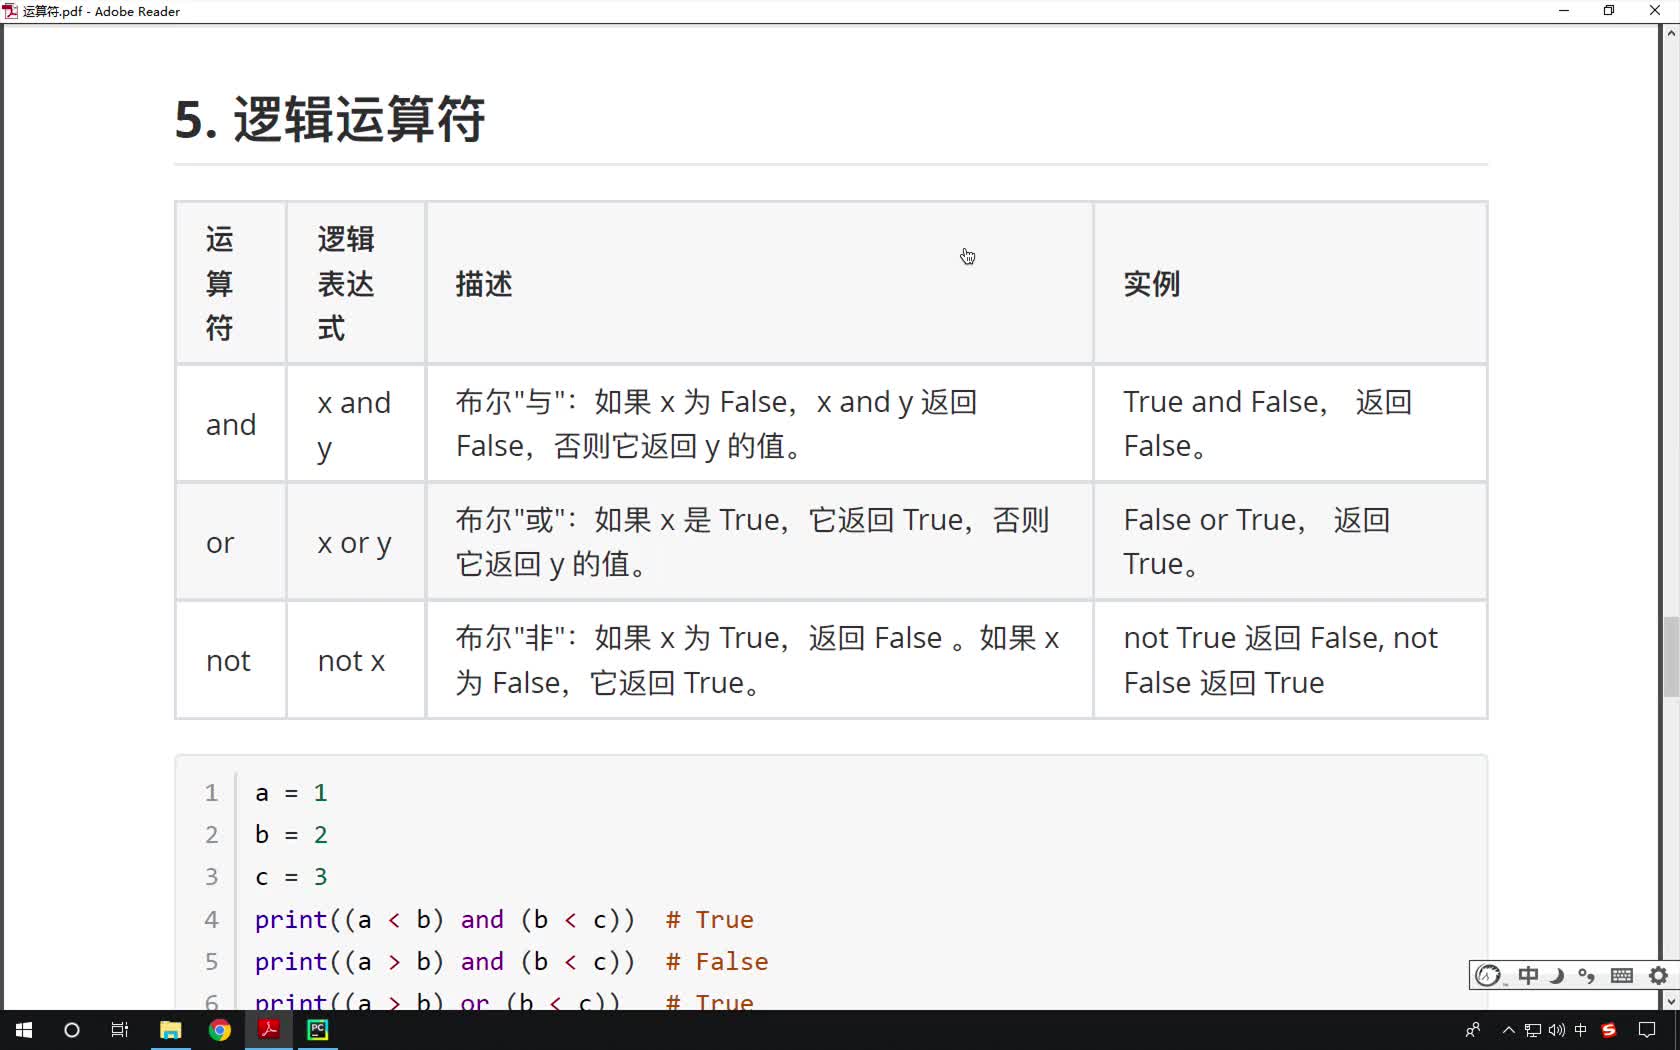Click code line 'c = 3'

(x=291, y=877)
